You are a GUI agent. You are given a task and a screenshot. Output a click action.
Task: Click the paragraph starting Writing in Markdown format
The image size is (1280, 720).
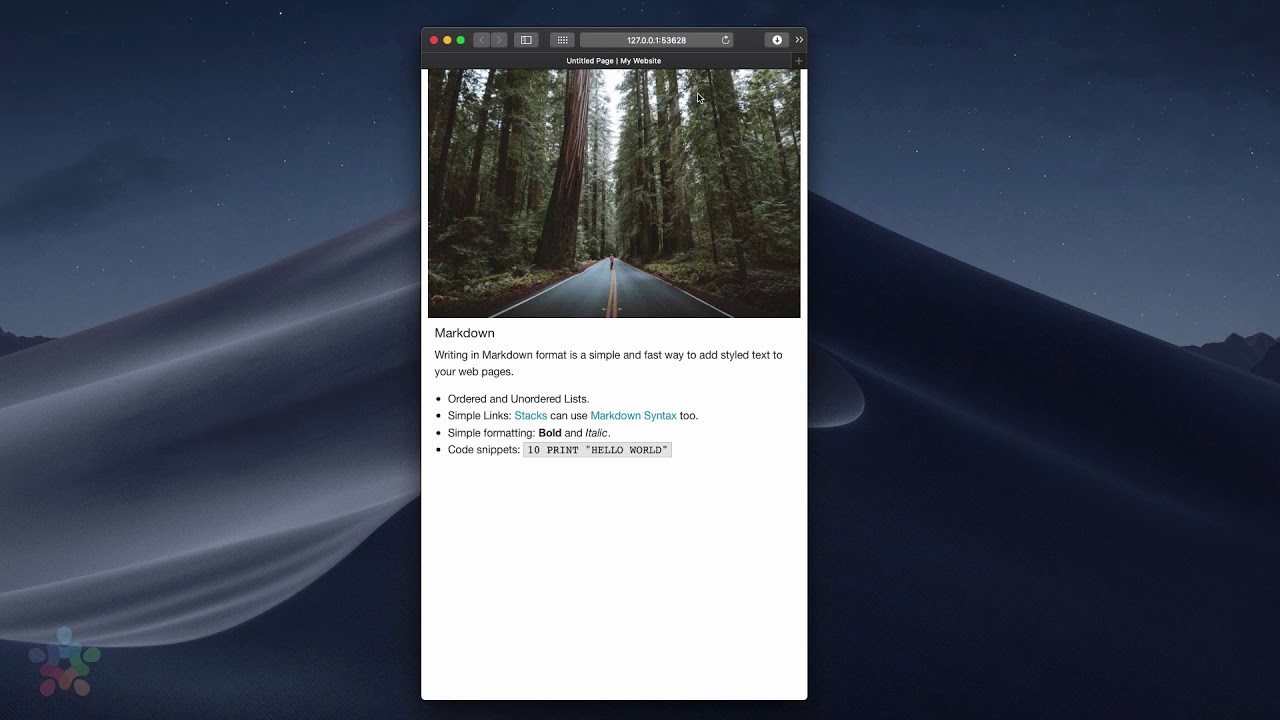(608, 363)
